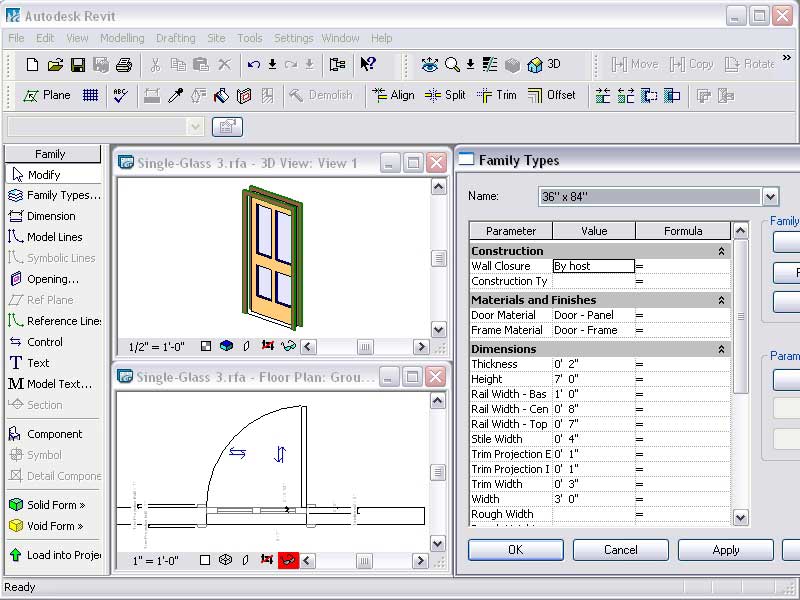Image resolution: width=800 pixels, height=600 pixels.
Task: Click the Family tab header of design bar
Action: (x=53, y=154)
